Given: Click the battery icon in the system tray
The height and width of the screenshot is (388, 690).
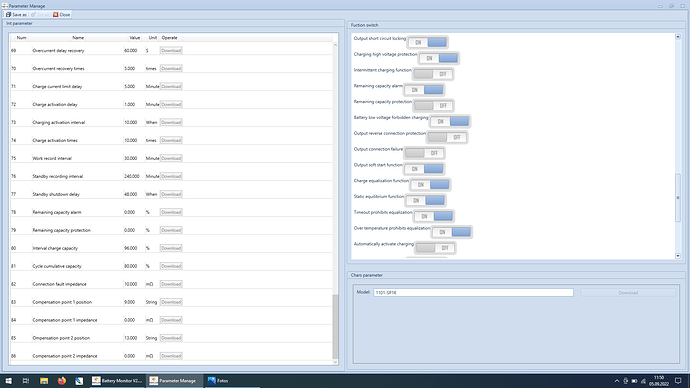Looking at the screenshot, I should 634,381.
